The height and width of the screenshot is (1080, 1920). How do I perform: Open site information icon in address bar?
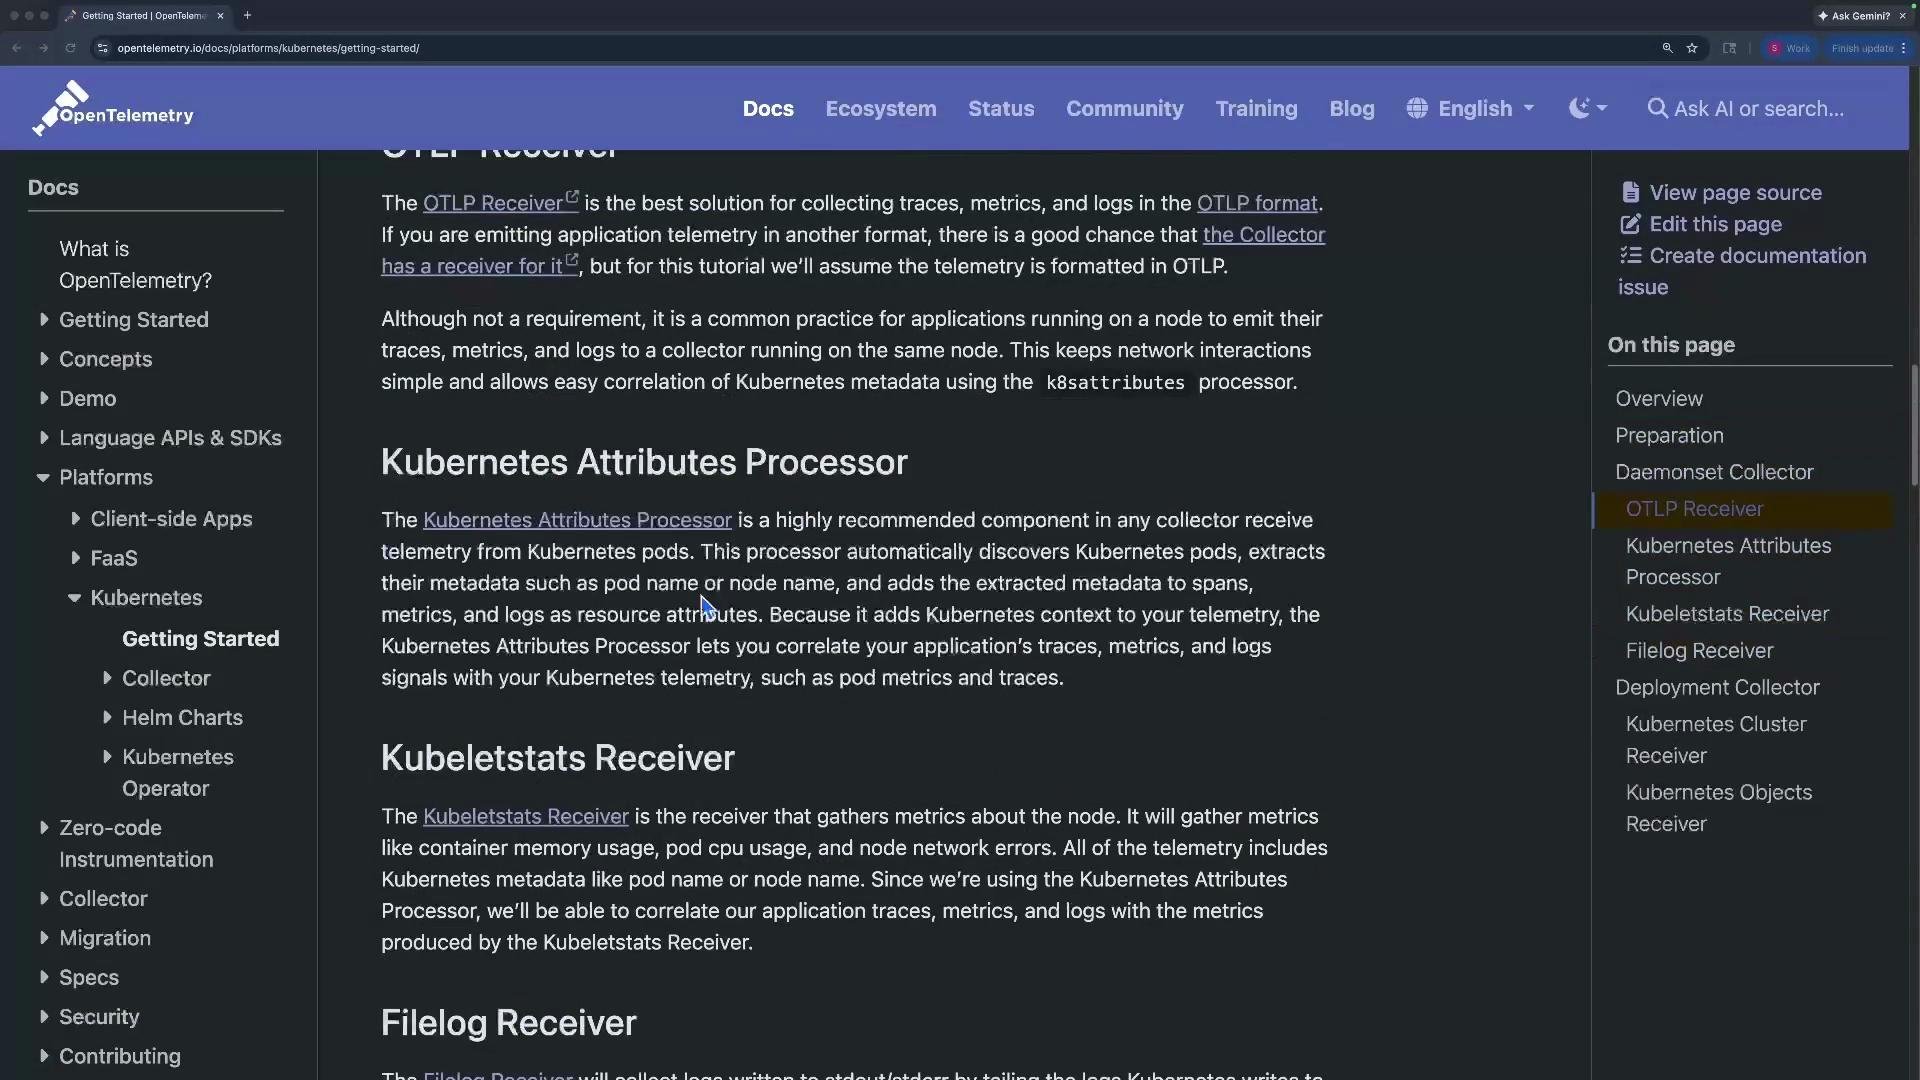[102, 48]
